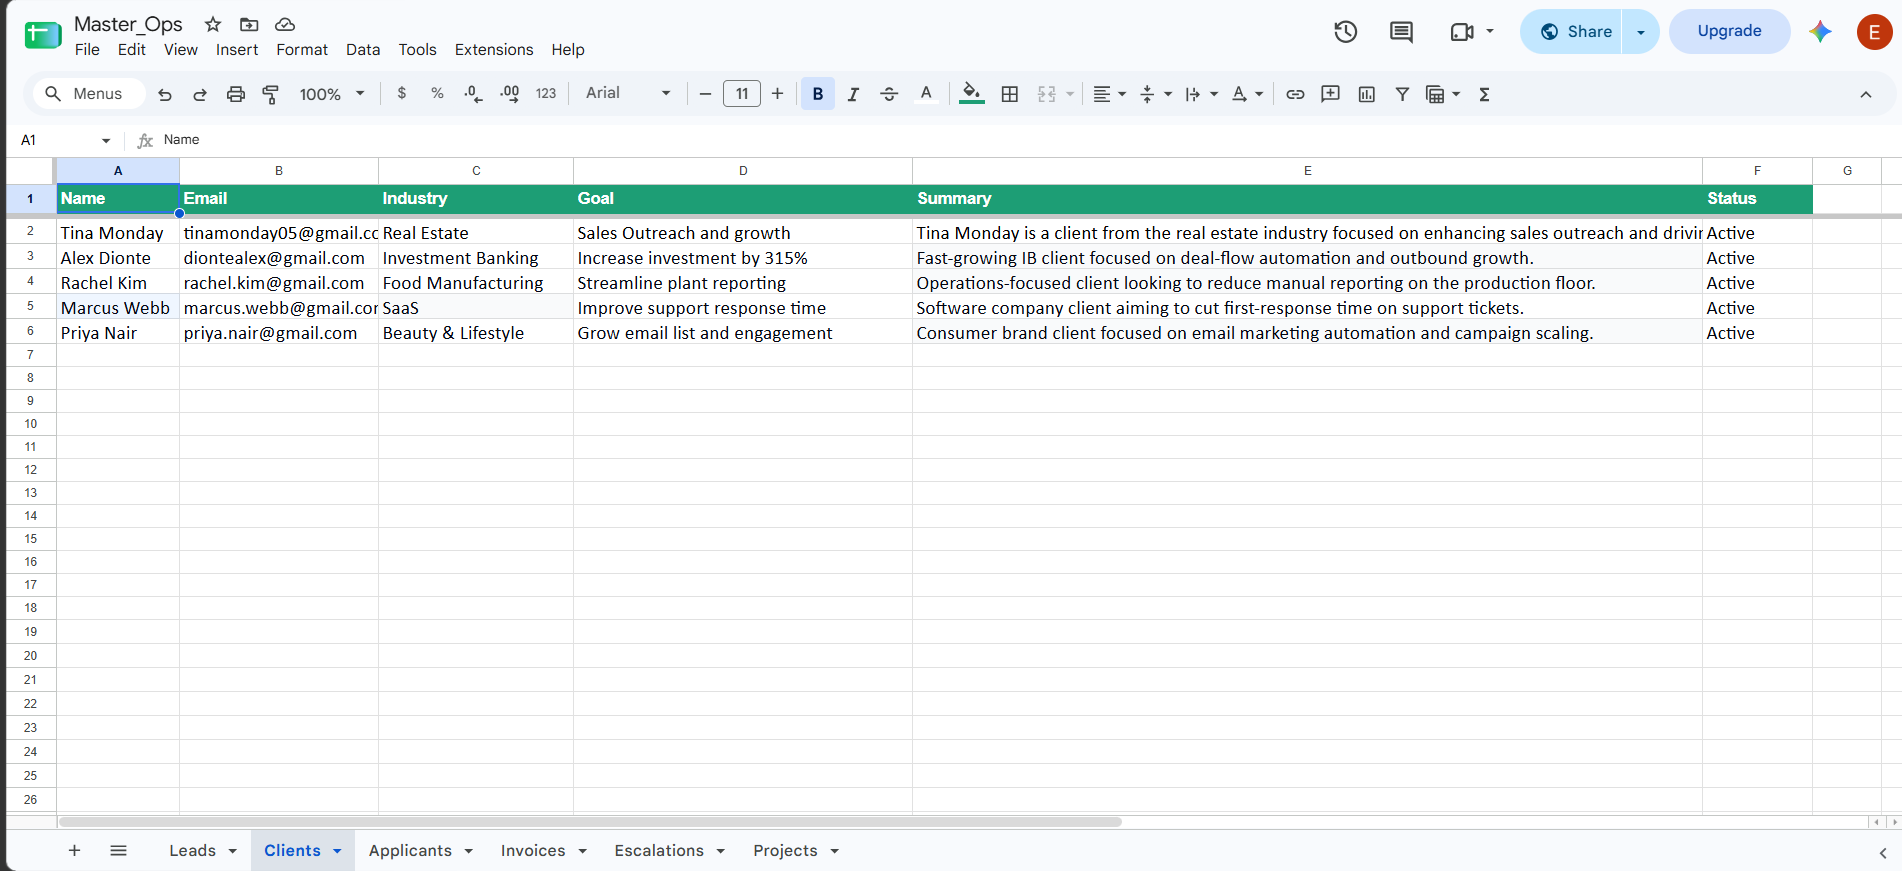This screenshot has width=1902, height=871.
Task: Switch to the Escalations sheet tab
Action: point(659,851)
